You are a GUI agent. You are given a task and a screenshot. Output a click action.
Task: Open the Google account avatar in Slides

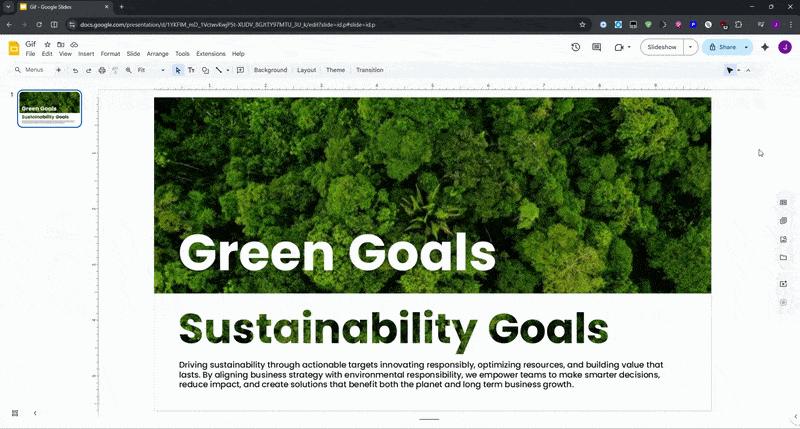click(785, 47)
